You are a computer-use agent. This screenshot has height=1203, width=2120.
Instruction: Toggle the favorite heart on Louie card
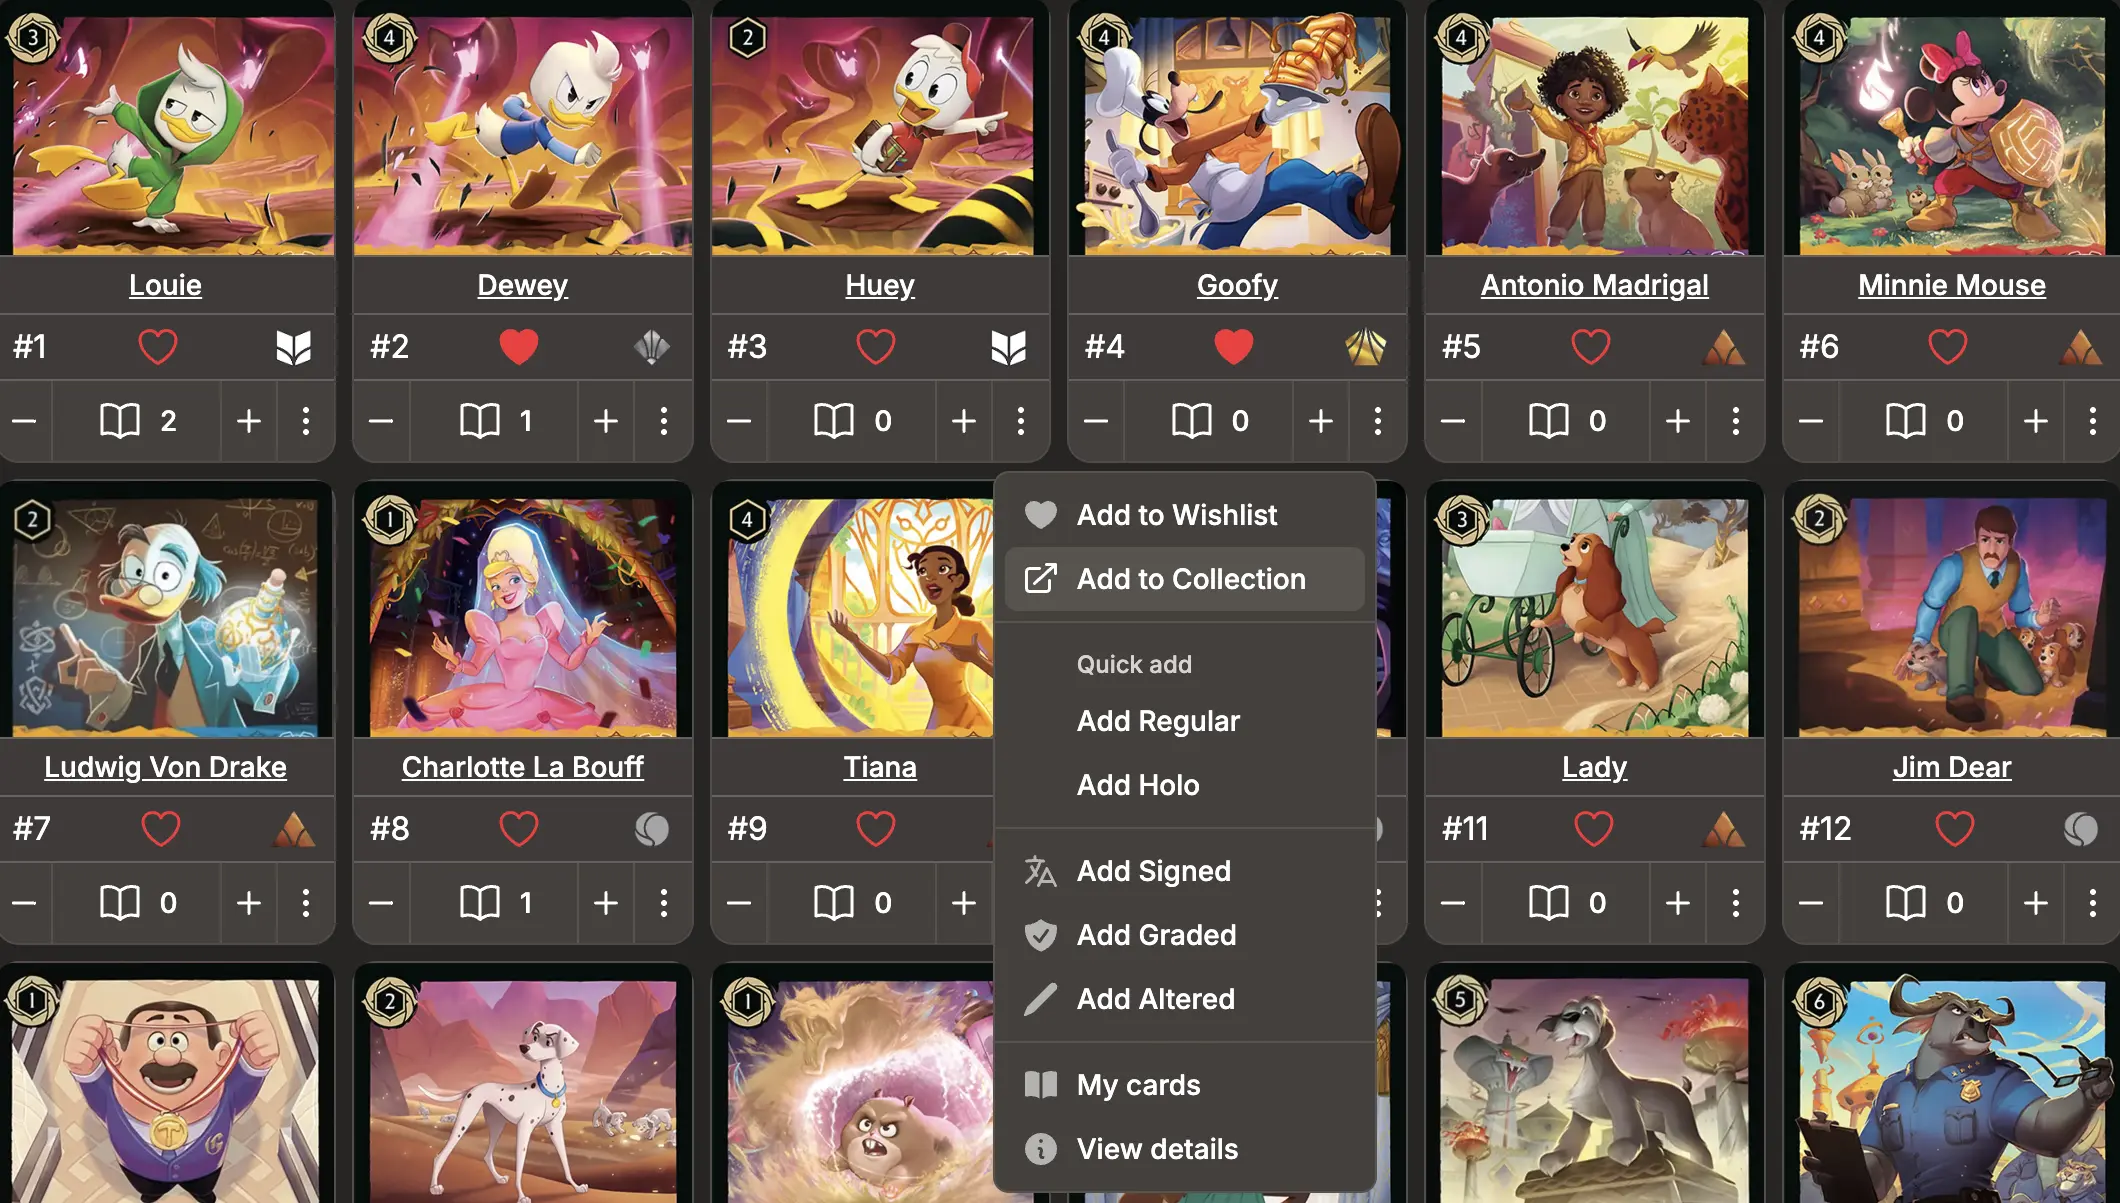tap(158, 347)
